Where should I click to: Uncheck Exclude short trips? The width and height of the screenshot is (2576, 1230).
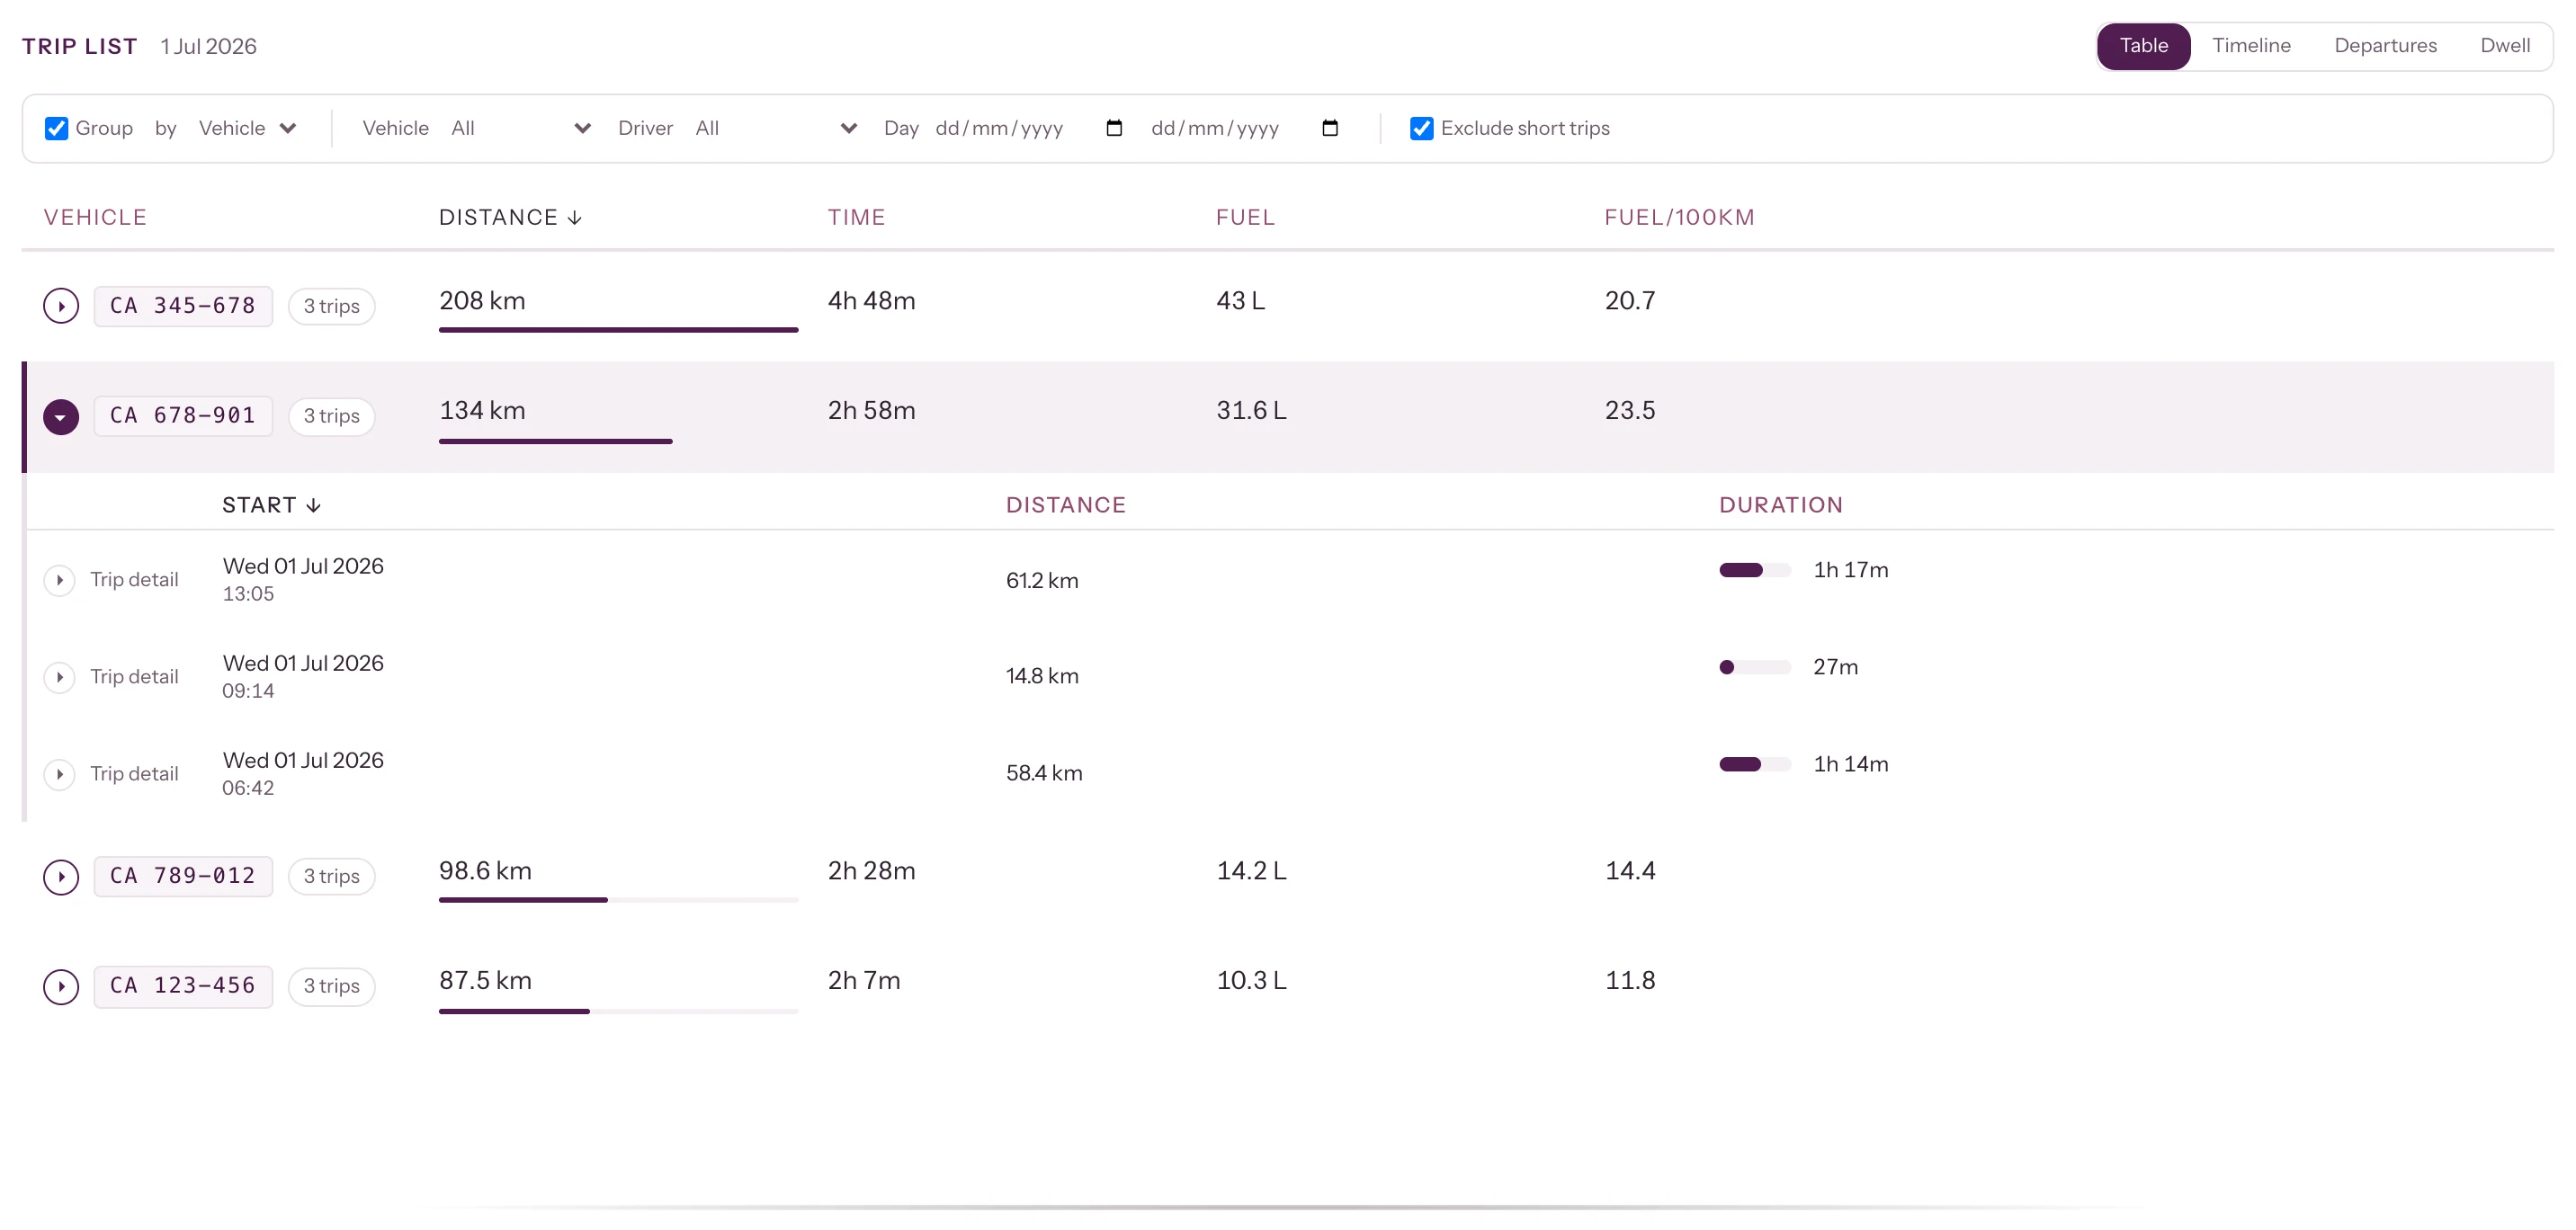[1421, 128]
